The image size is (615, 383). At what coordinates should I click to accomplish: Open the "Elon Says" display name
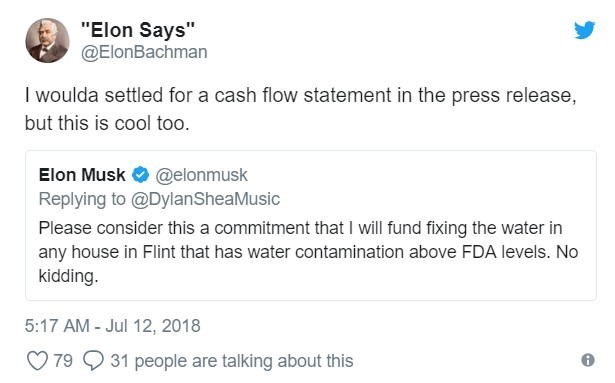click(x=138, y=30)
